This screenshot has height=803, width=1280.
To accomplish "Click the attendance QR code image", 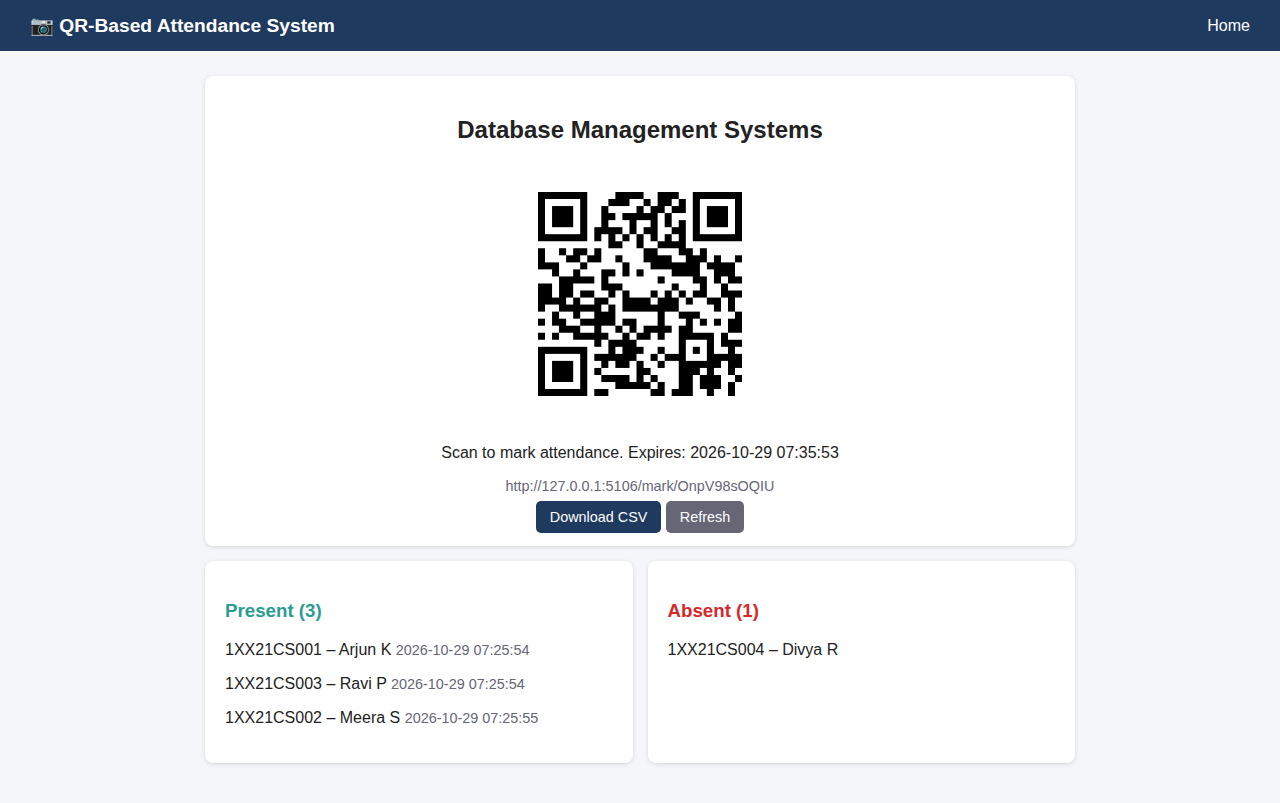I will pos(640,294).
